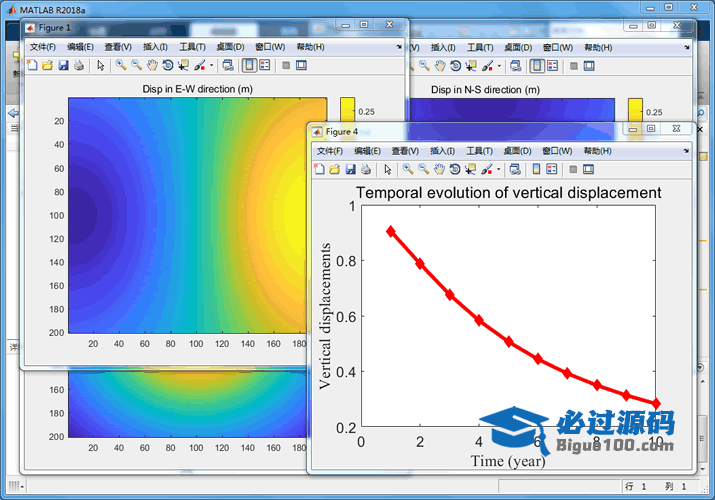Open 窗口(W) menu in Figure 4
This screenshot has width=715, height=500.
pyautogui.click(x=557, y=151)
